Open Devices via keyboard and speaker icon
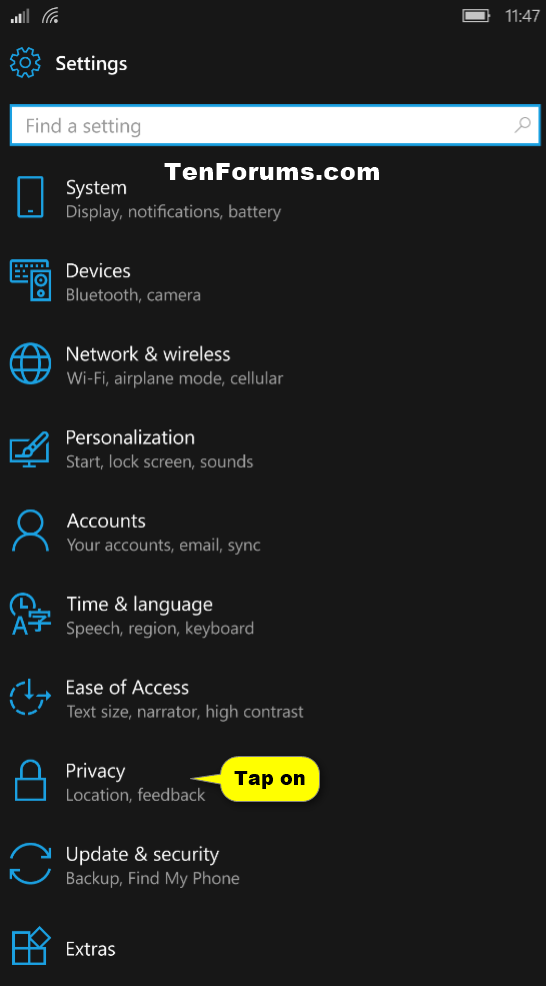Viewport: 546px width, 986px height. tap(30, 280)
